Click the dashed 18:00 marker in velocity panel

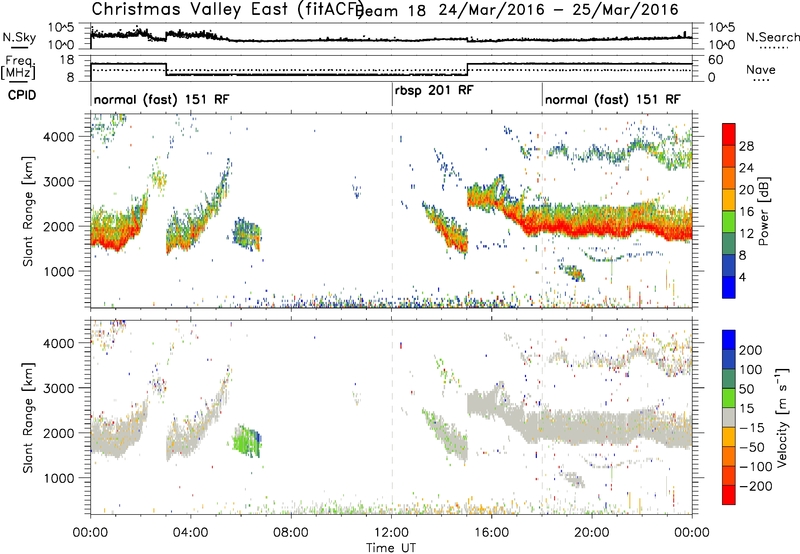pos(542,418)
